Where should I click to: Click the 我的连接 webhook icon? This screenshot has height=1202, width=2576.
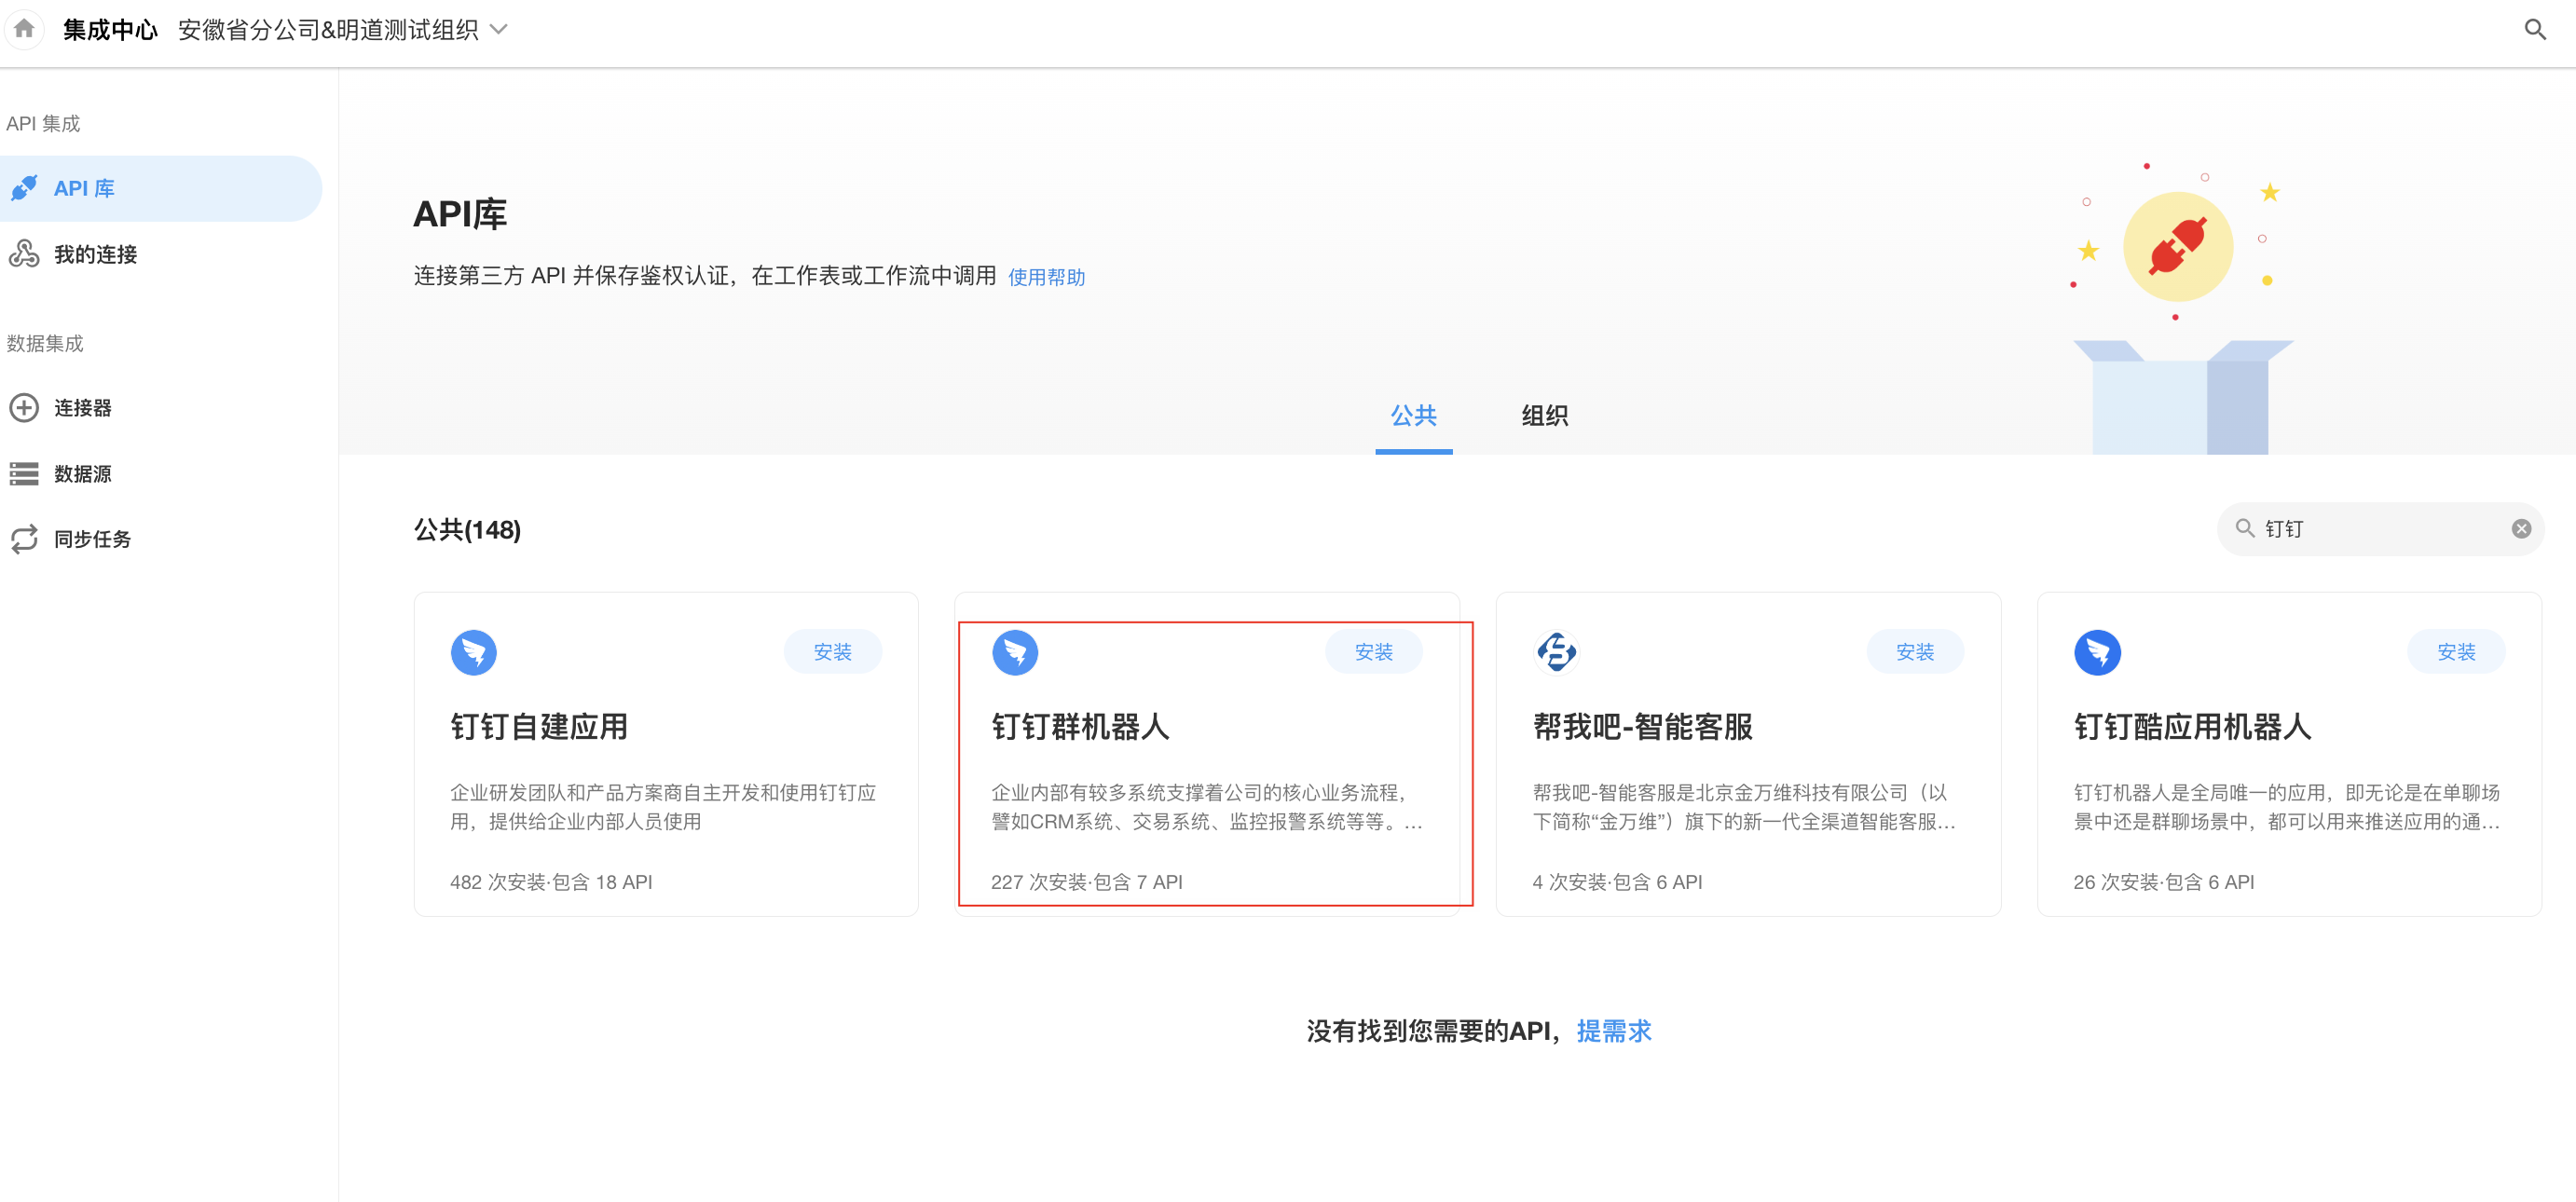click(x=24, y=254)
